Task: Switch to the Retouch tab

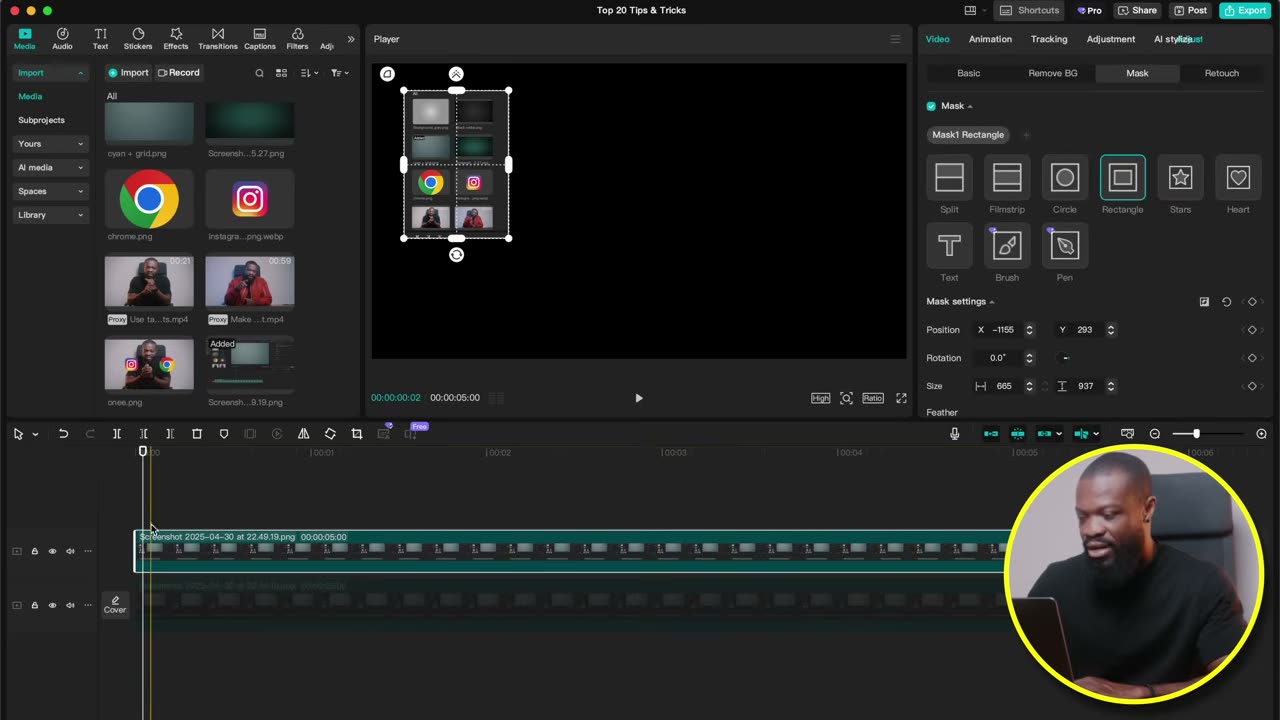Action: click(1221, 73)
